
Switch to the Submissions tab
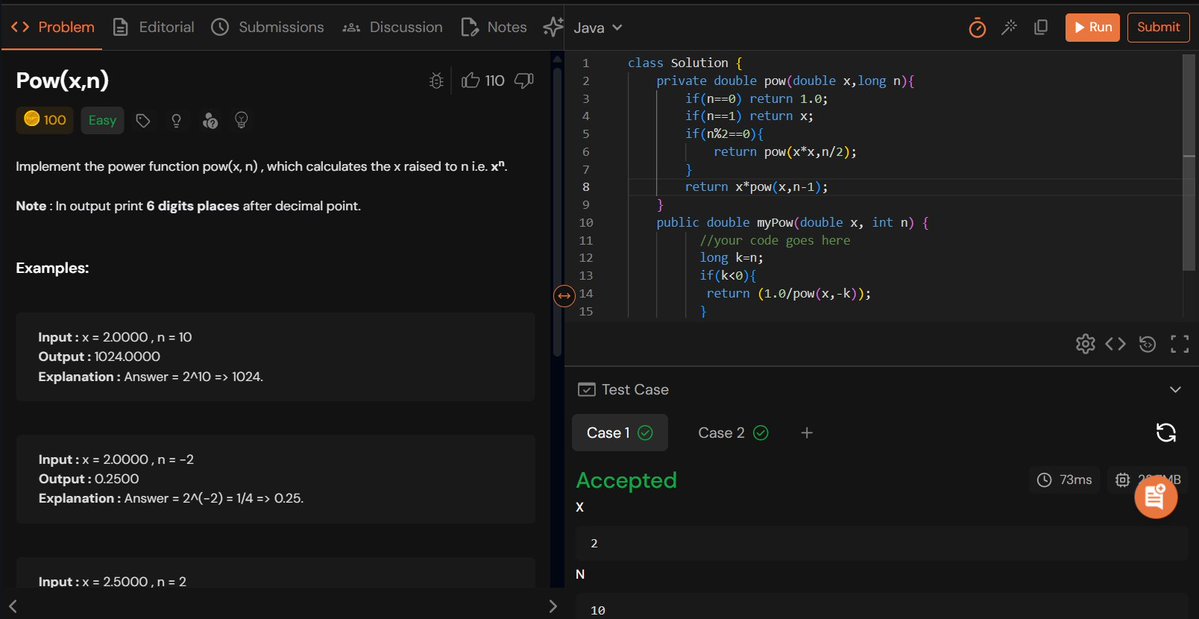(x=268, y=28)
